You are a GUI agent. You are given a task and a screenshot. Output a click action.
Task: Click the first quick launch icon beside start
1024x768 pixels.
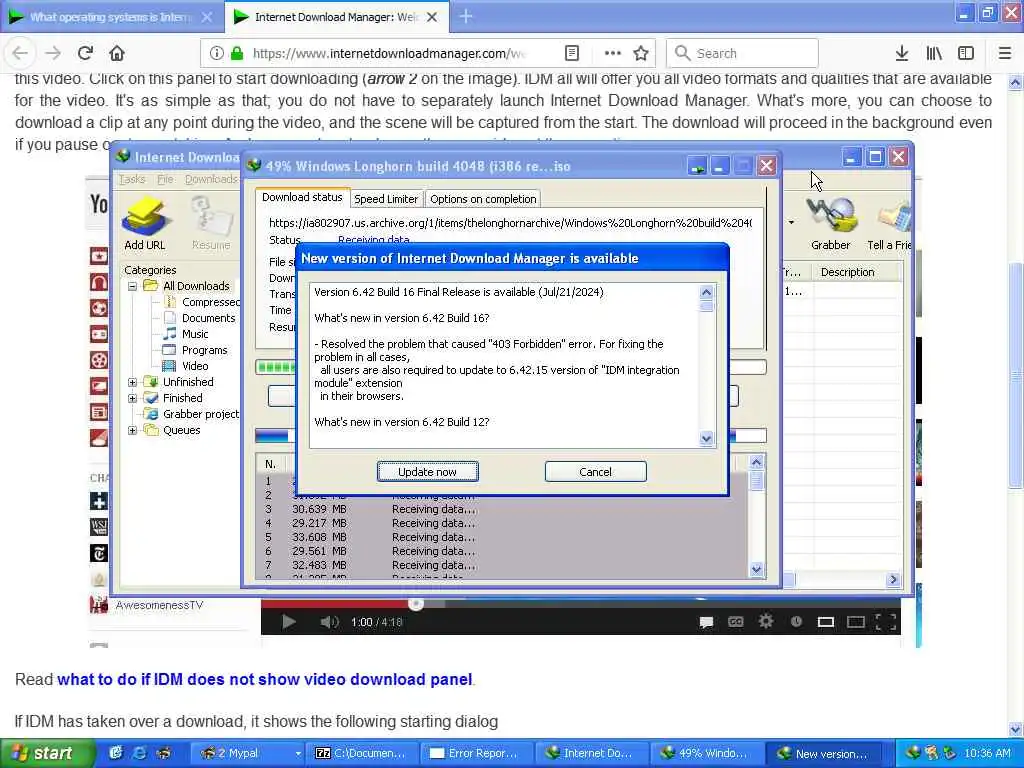click(x=116, y=753)
